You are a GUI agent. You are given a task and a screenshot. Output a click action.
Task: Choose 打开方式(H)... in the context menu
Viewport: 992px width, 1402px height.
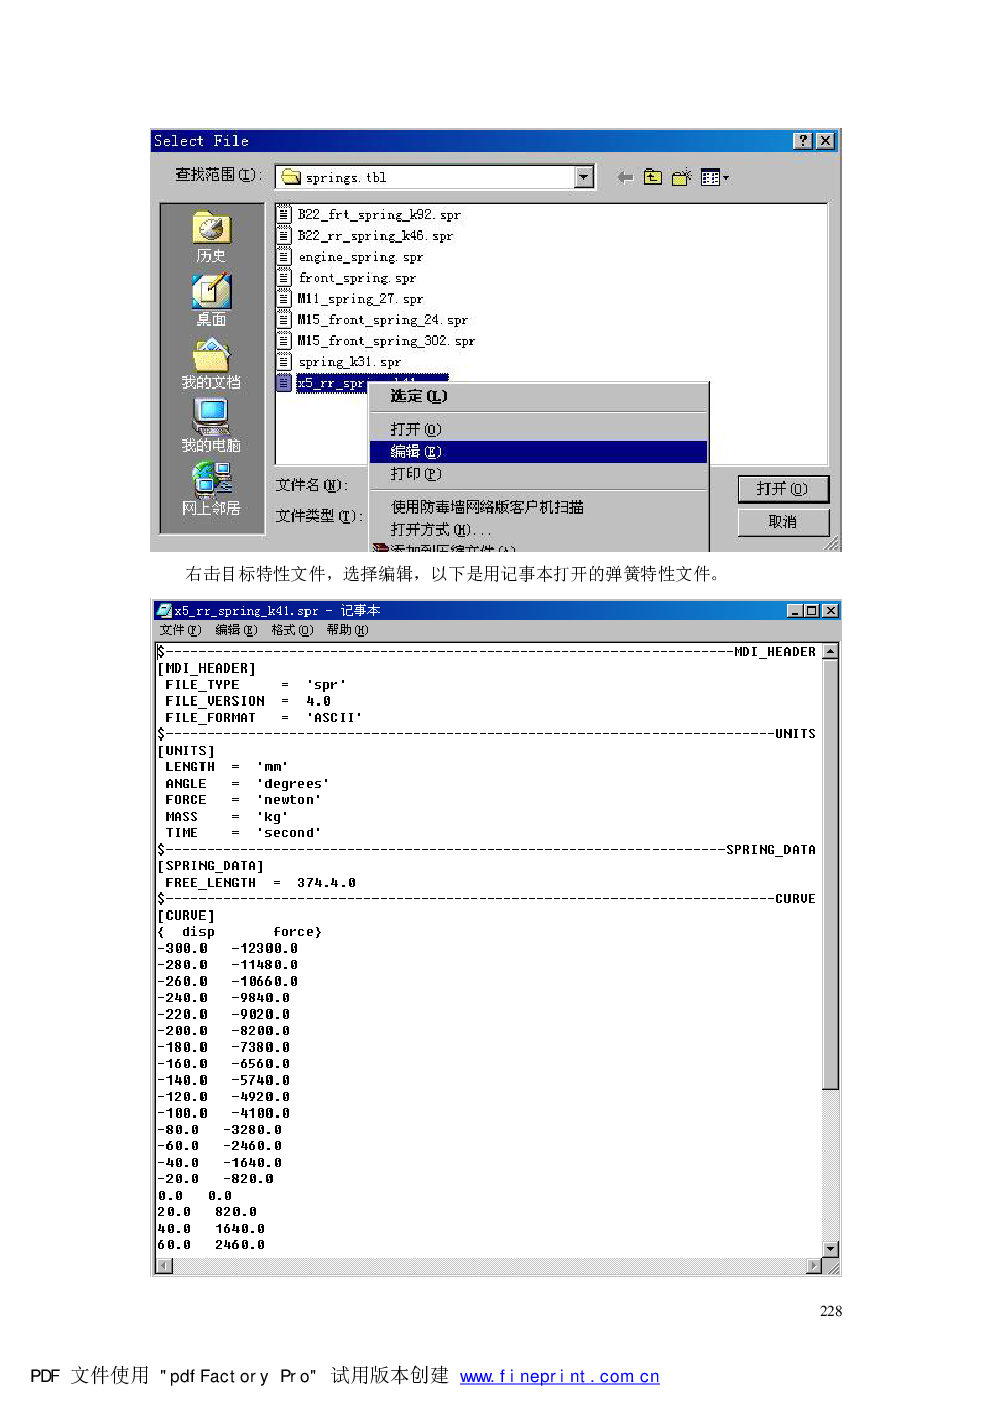coord(538,529)
